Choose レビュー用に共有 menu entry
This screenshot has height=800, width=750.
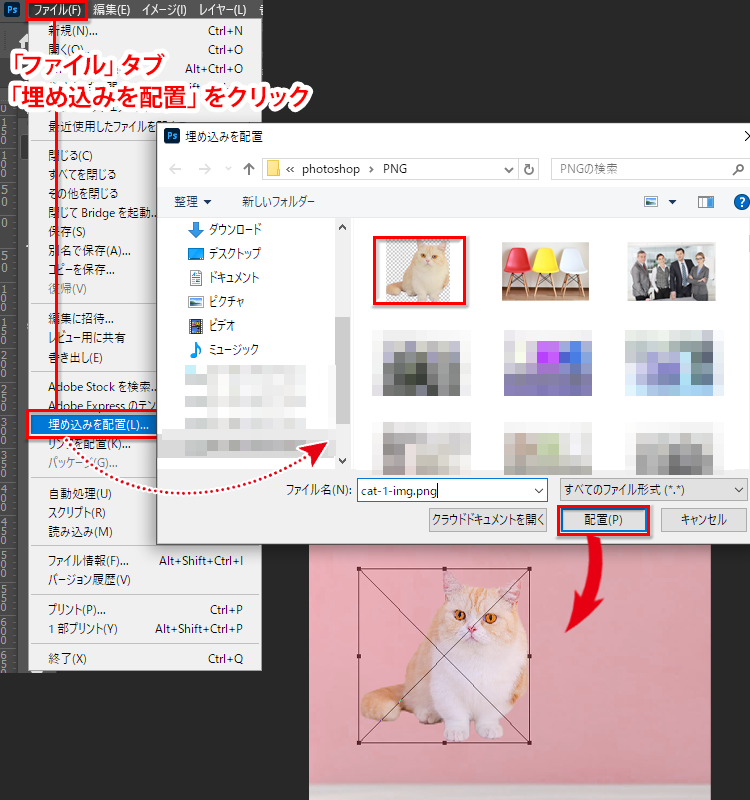tap(94, 338)
